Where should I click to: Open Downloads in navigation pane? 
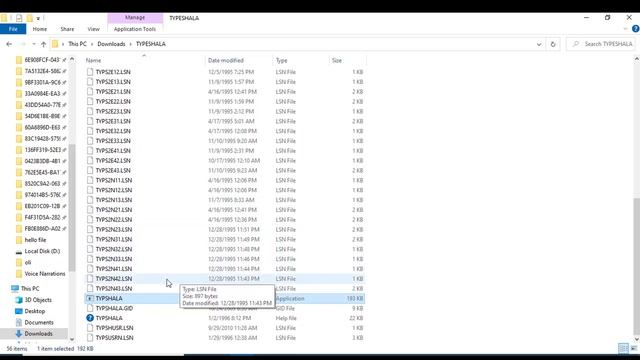click(38, 333)
